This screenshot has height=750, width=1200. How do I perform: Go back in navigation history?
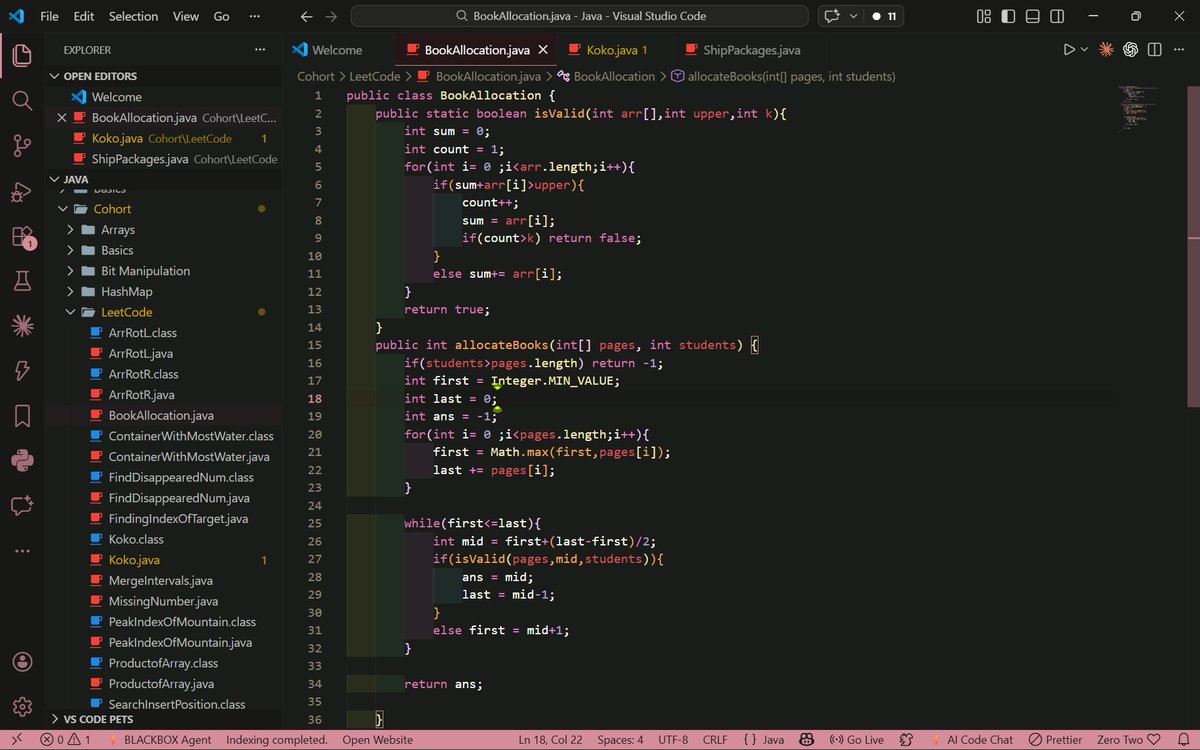(x=307, y=16)
